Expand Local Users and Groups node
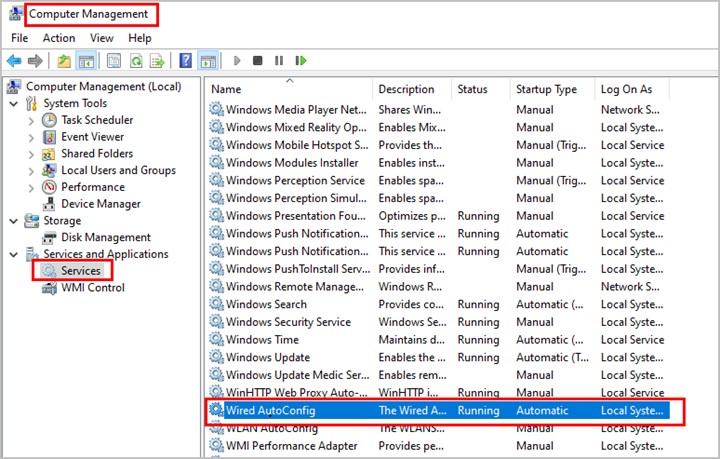Image resolution: width=720 pixels, height=459 pixels. (31, 171)
